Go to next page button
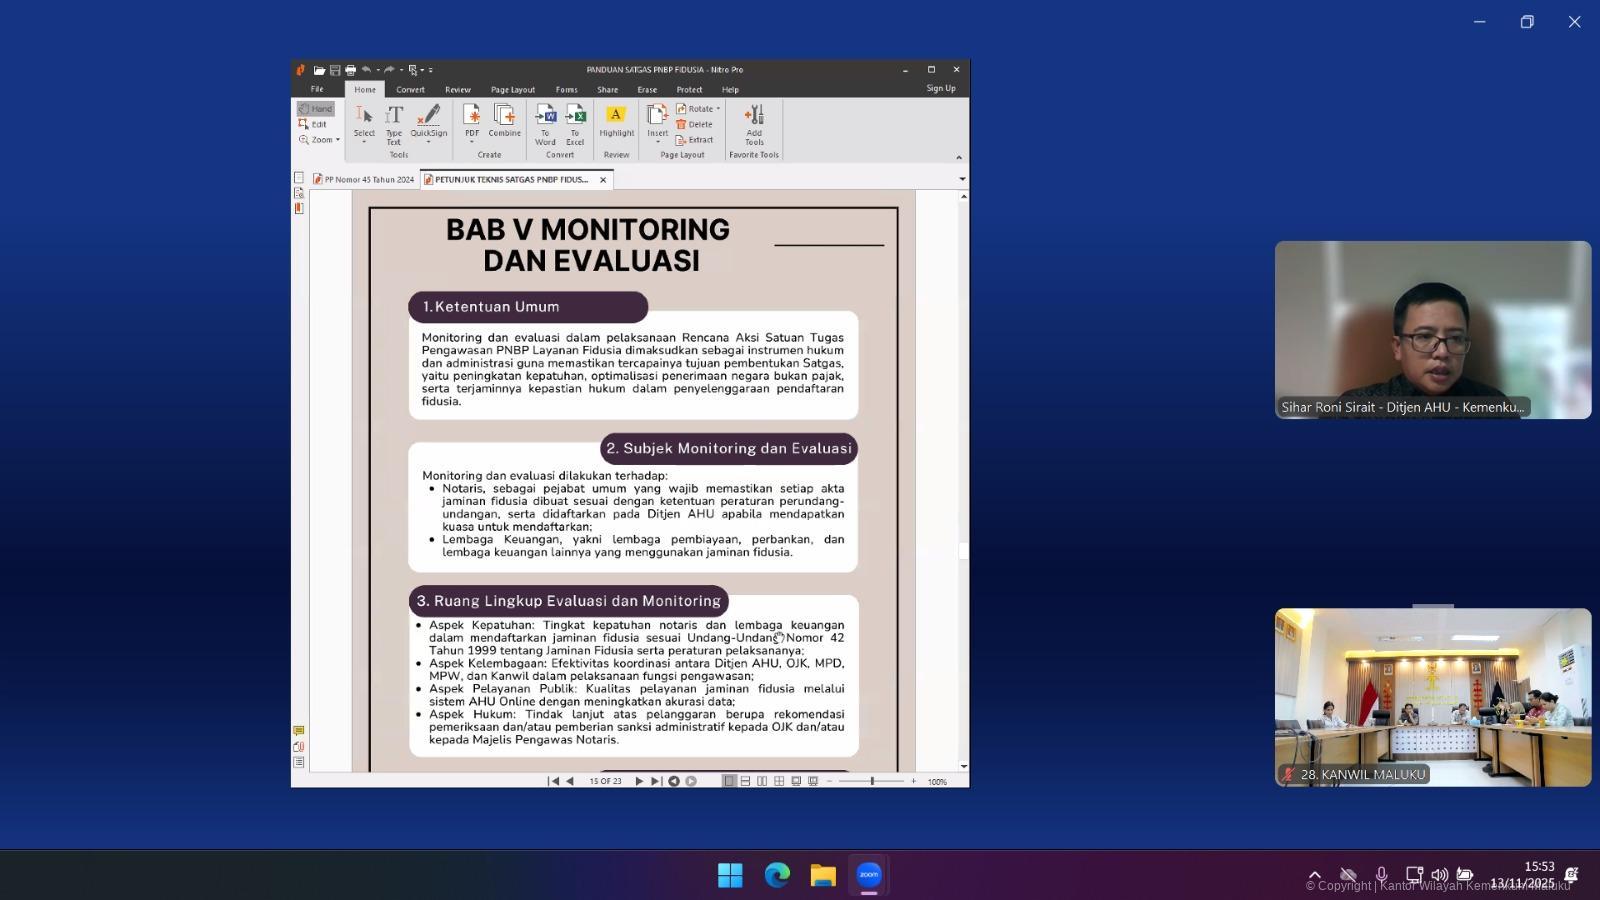 [x=639, y=781]
